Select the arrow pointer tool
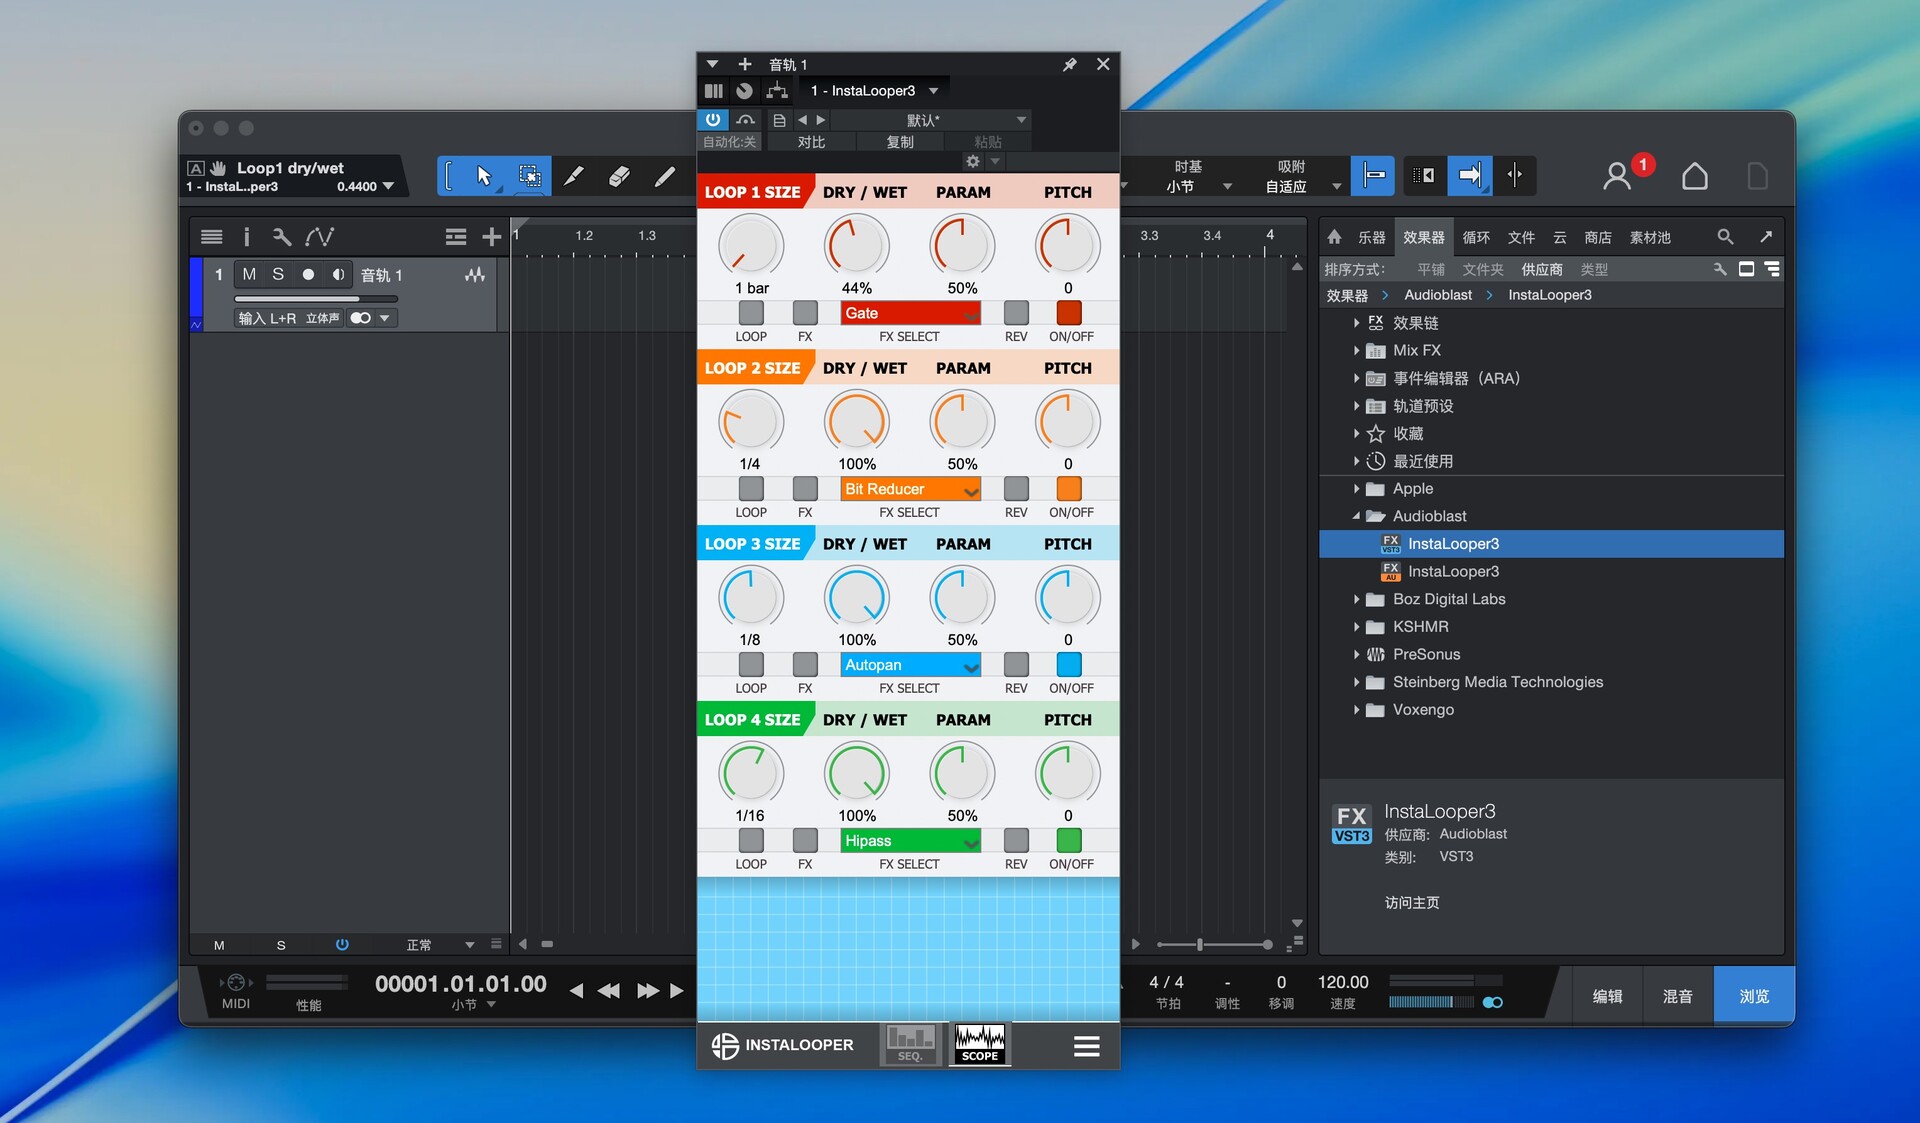Image resolution: width=1920 pixels, height=1123 pixels. [x=484, y=176]
